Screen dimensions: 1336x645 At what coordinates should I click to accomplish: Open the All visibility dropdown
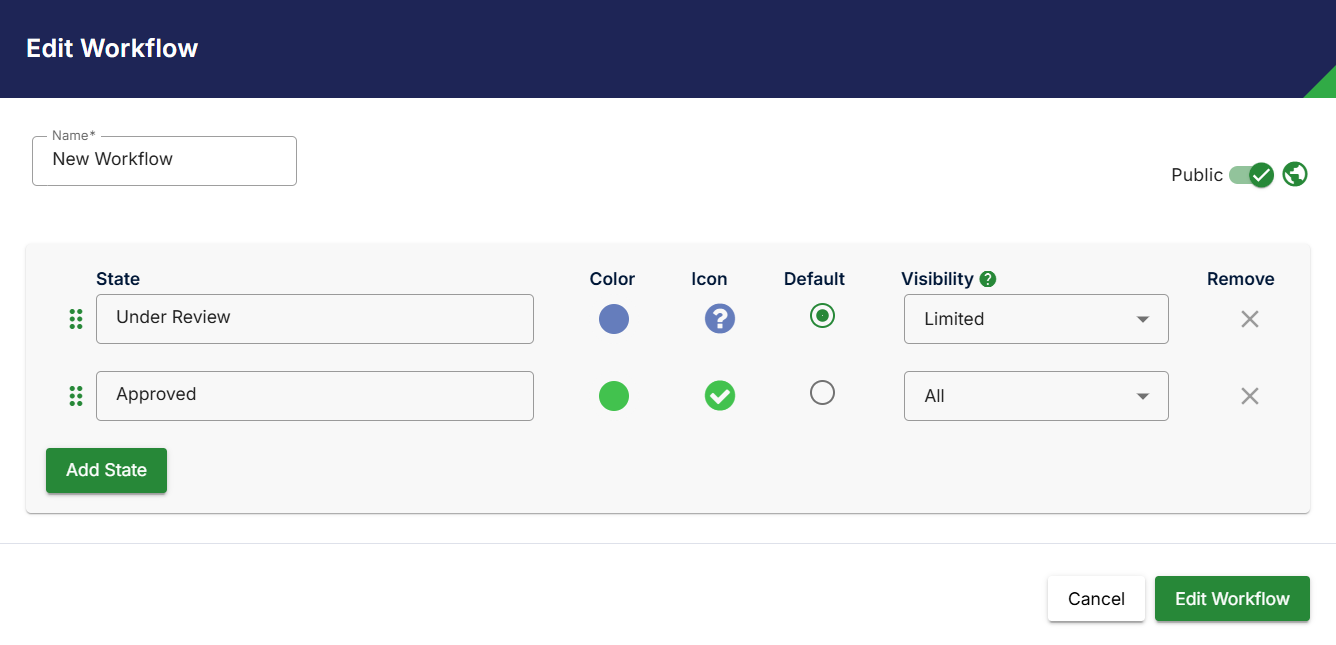pos(1036,396)
